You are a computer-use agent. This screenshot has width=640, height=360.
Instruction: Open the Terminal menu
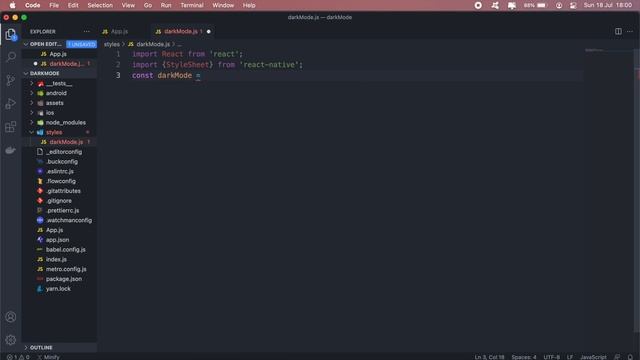192,5
